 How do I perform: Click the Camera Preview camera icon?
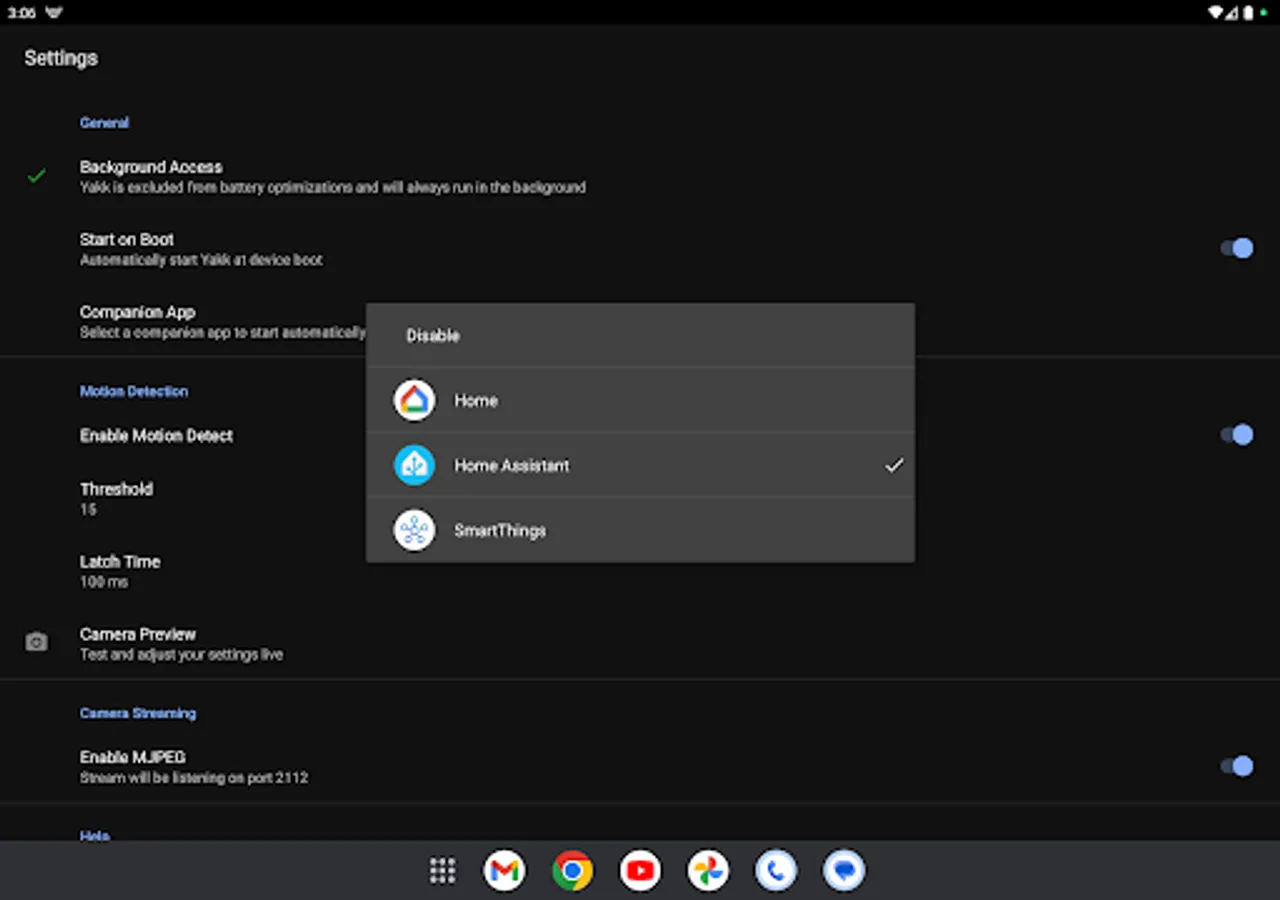point(36,642)
